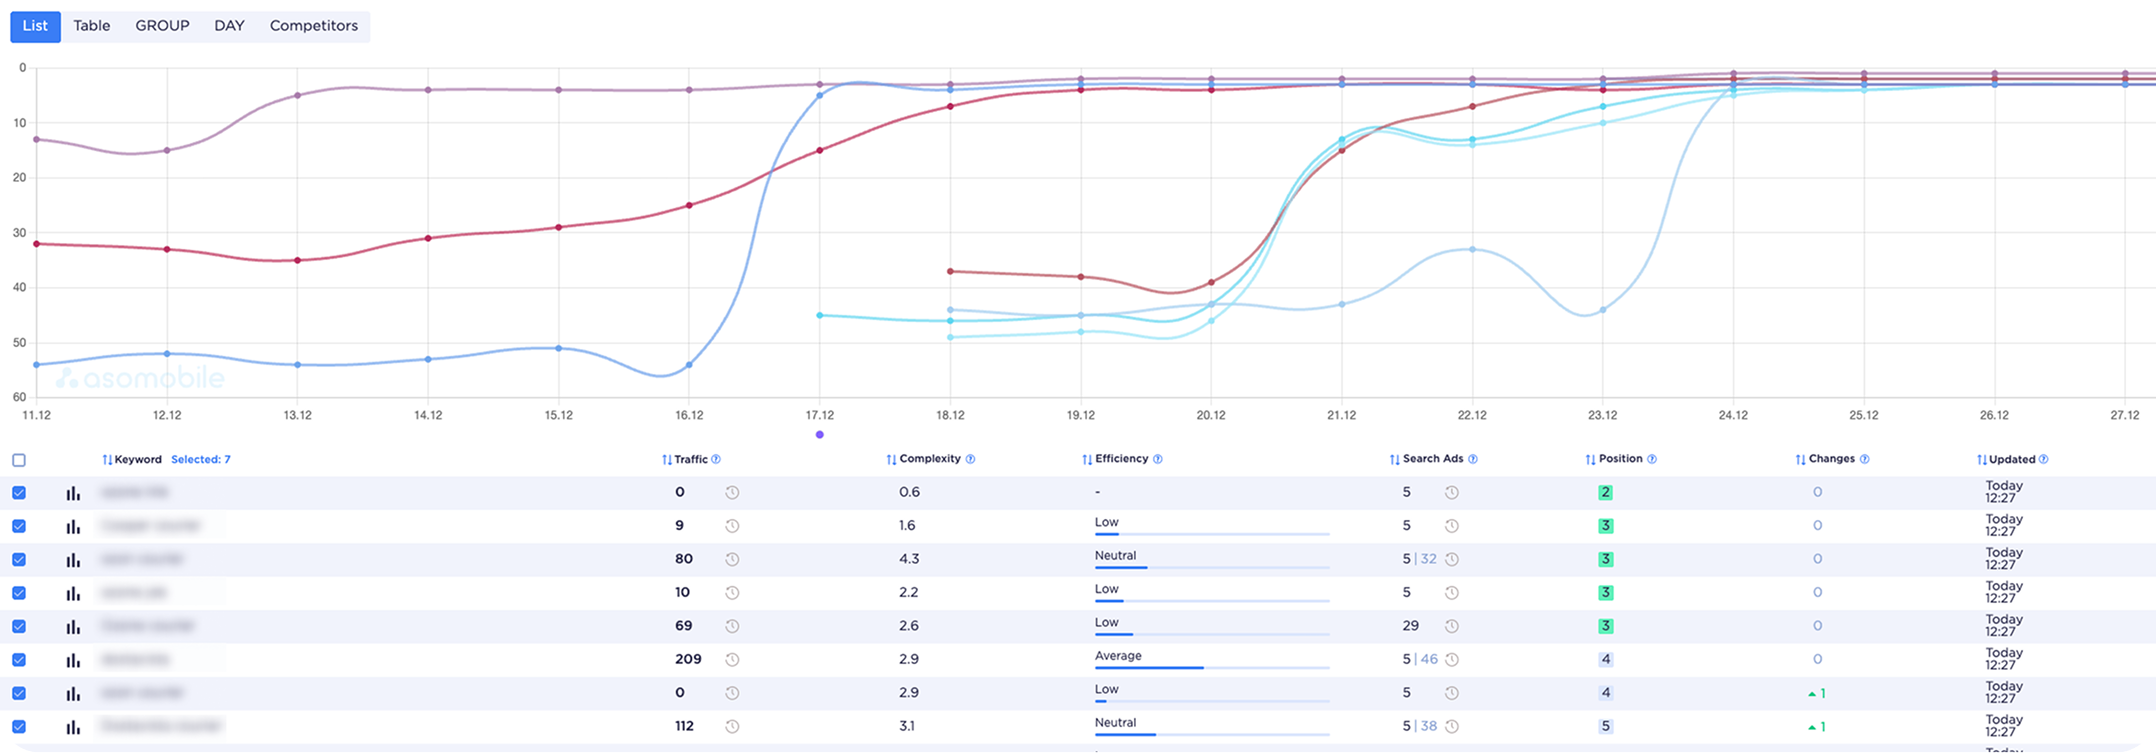
Task: Toggle the select-all checkbox in header
Action: coord(19,460)
